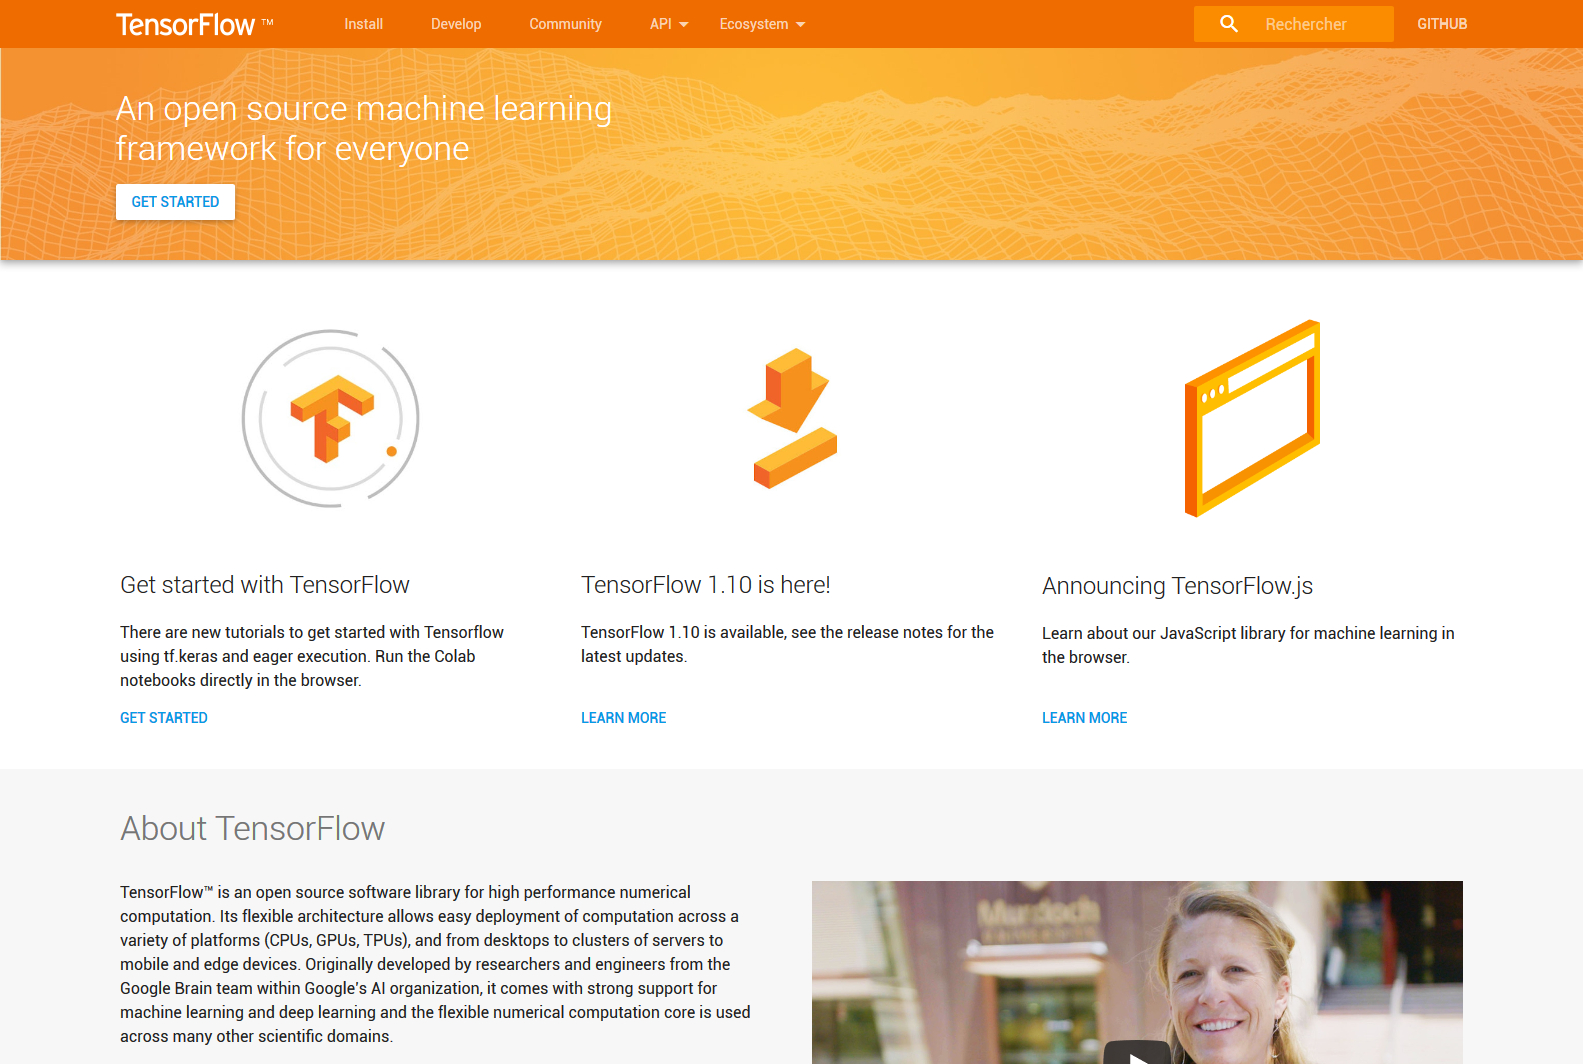Click hero text 'An open source machine learning'
The image size is (1583, 1064).
364,108
